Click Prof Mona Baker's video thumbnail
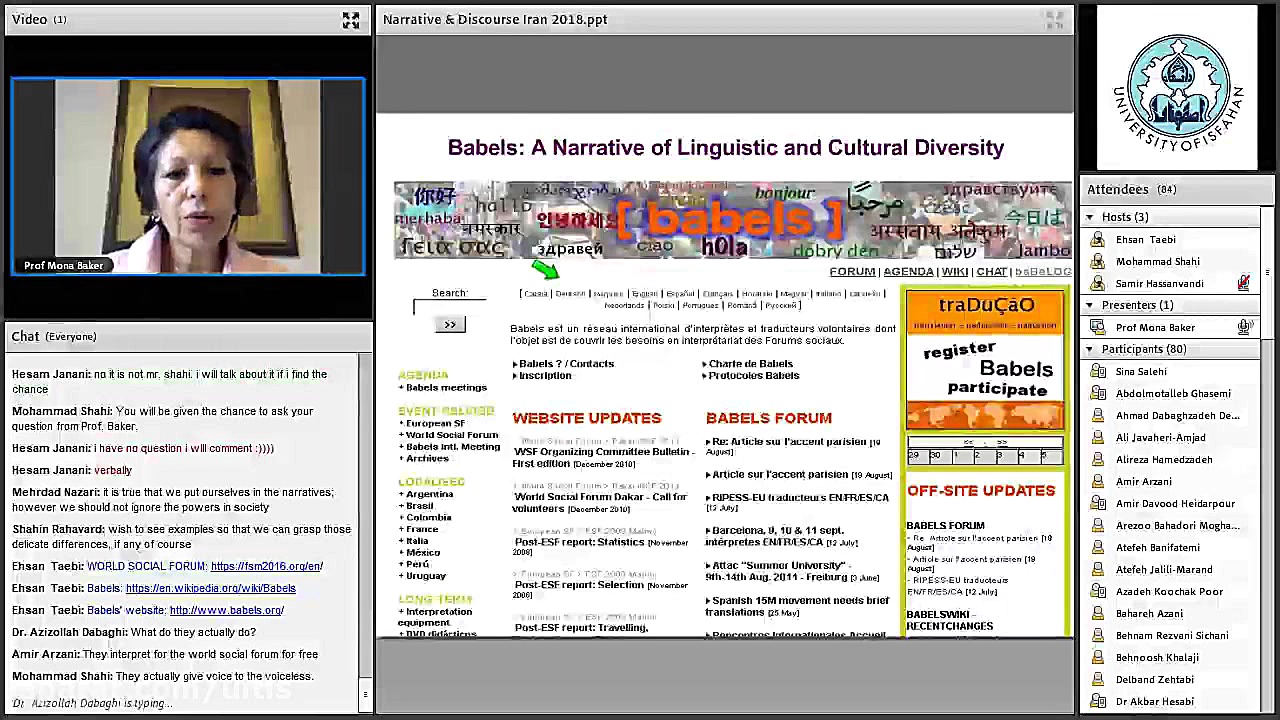The image size is (1280, 720). pyautogui.click(x=188, y=176)
